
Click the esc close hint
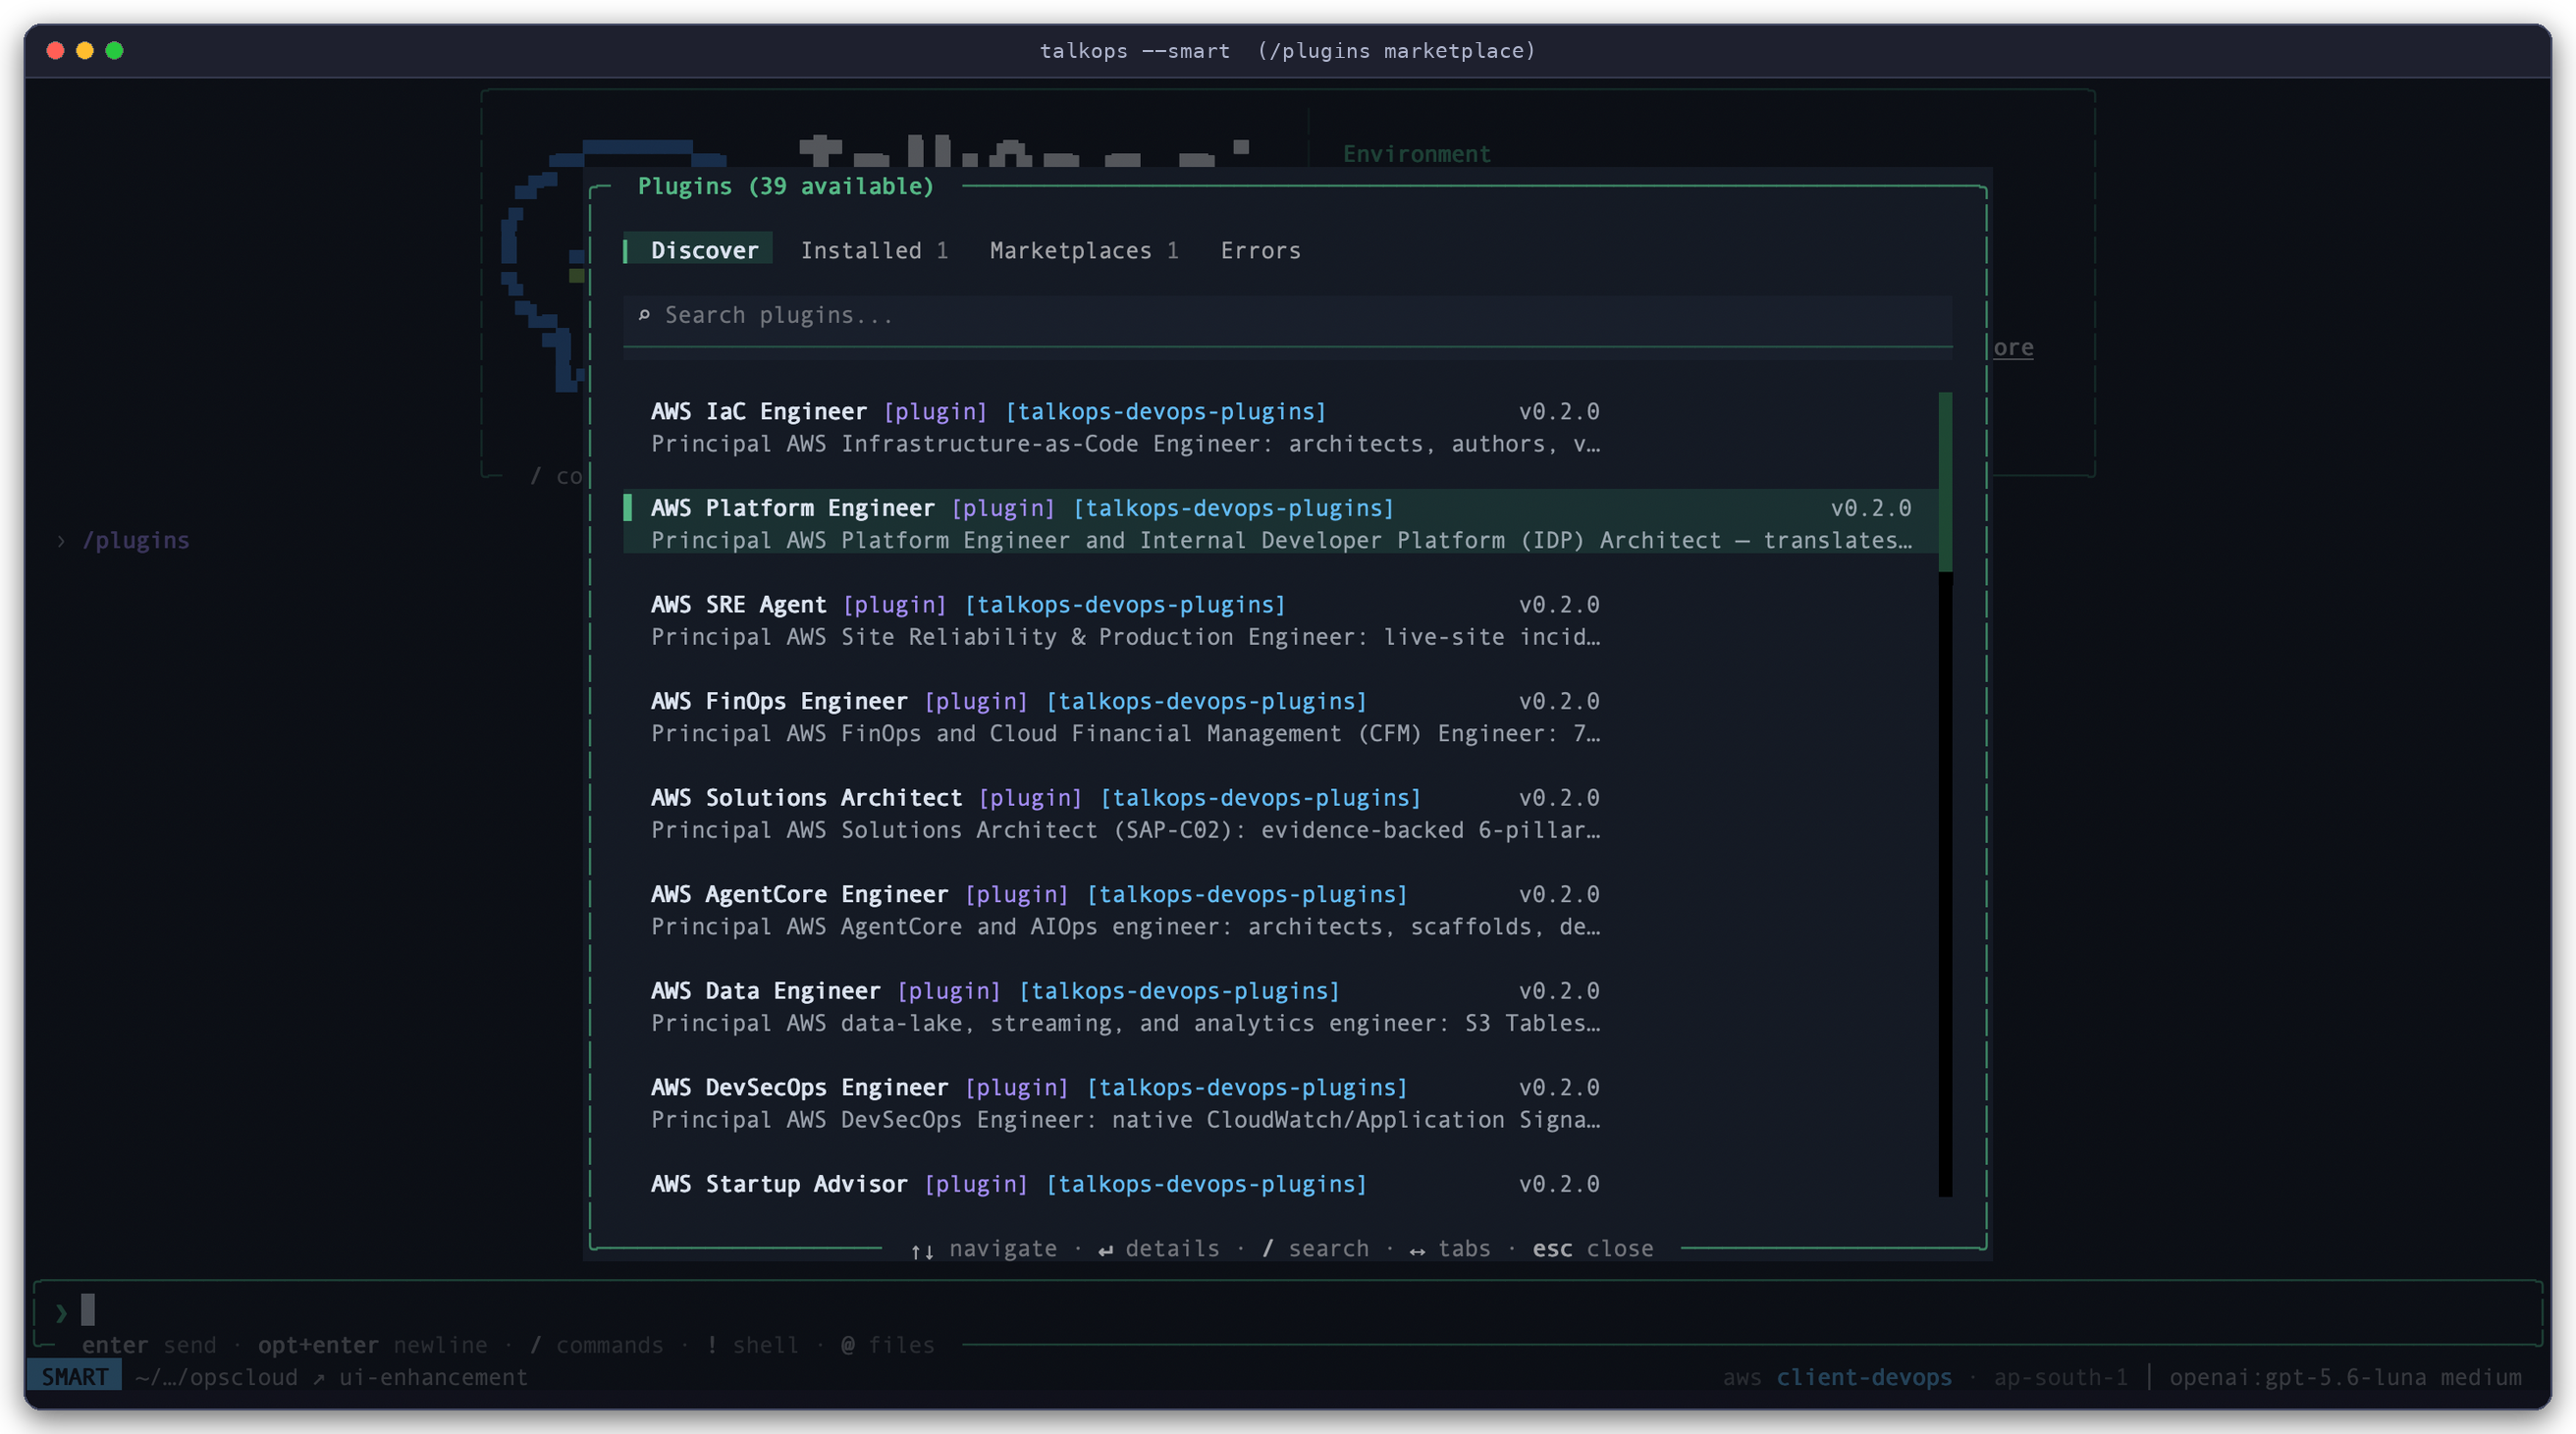[x=1592, y=1248]
